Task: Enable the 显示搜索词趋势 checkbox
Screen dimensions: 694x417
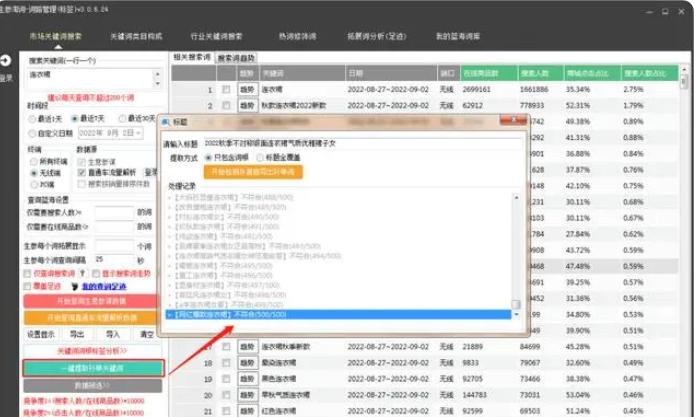Action: (x=96, y=274)
